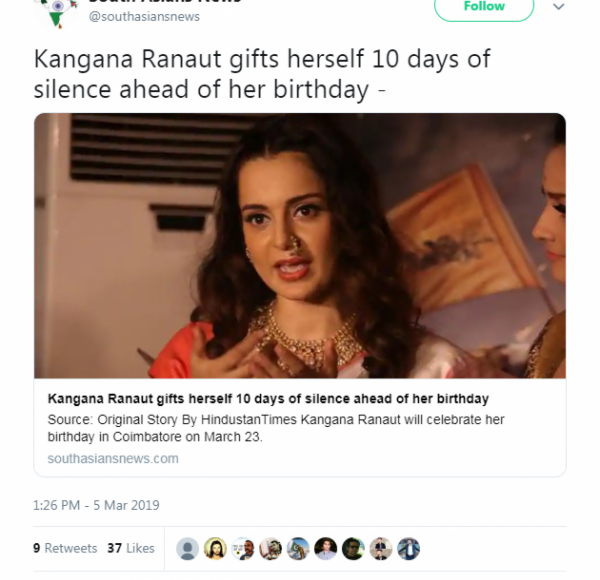Open the fifth liker avatar
The image size is (600, 580).
298,548
